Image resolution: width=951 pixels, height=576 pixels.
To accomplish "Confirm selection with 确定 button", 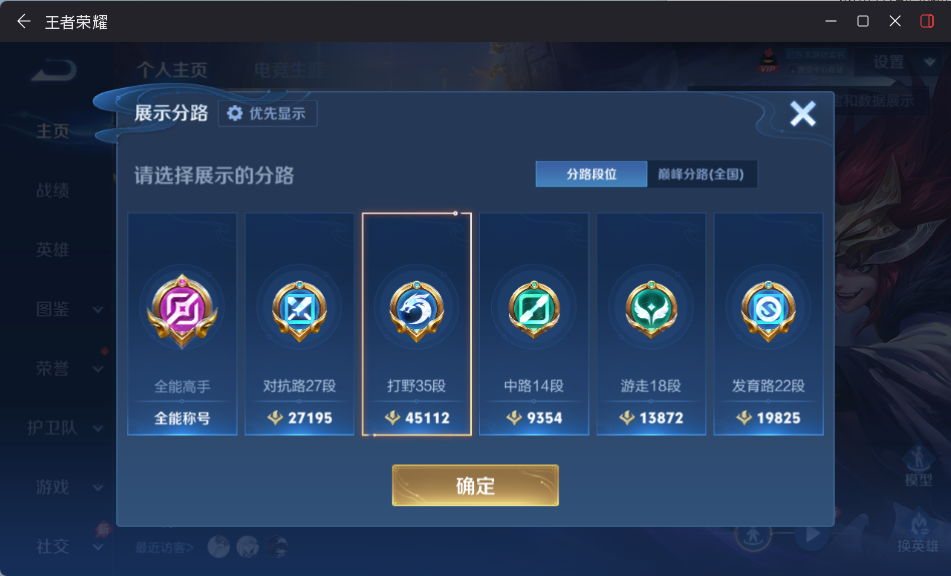I will point(475,485).
